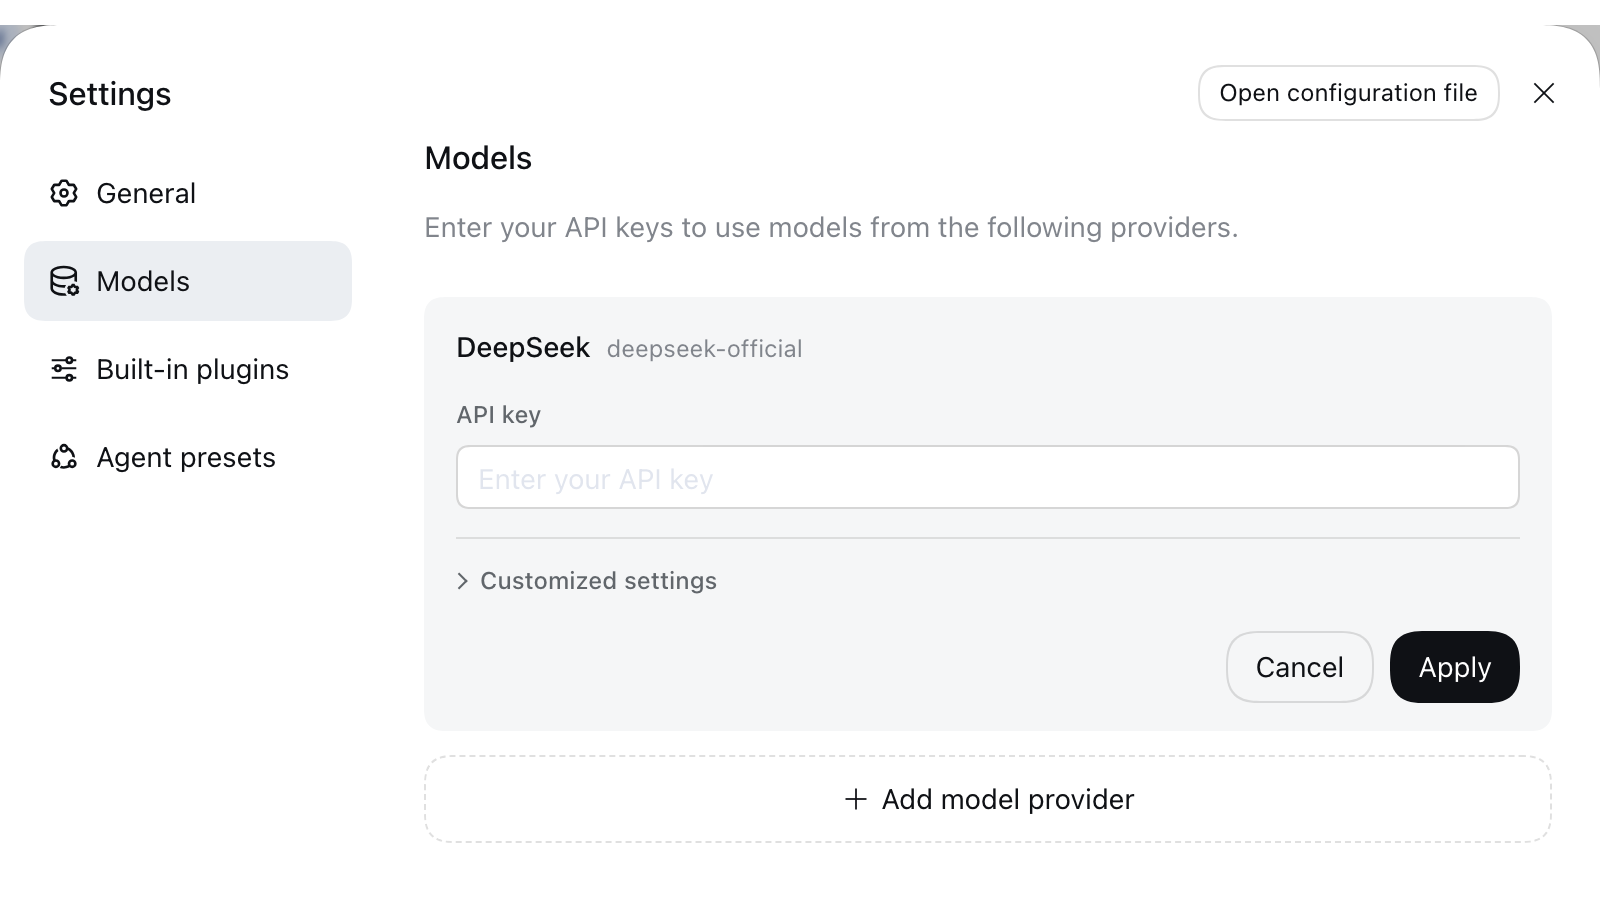Select the Models tab label
The height and width of the screenshot is (900, 1600).
tap(143, 281)
